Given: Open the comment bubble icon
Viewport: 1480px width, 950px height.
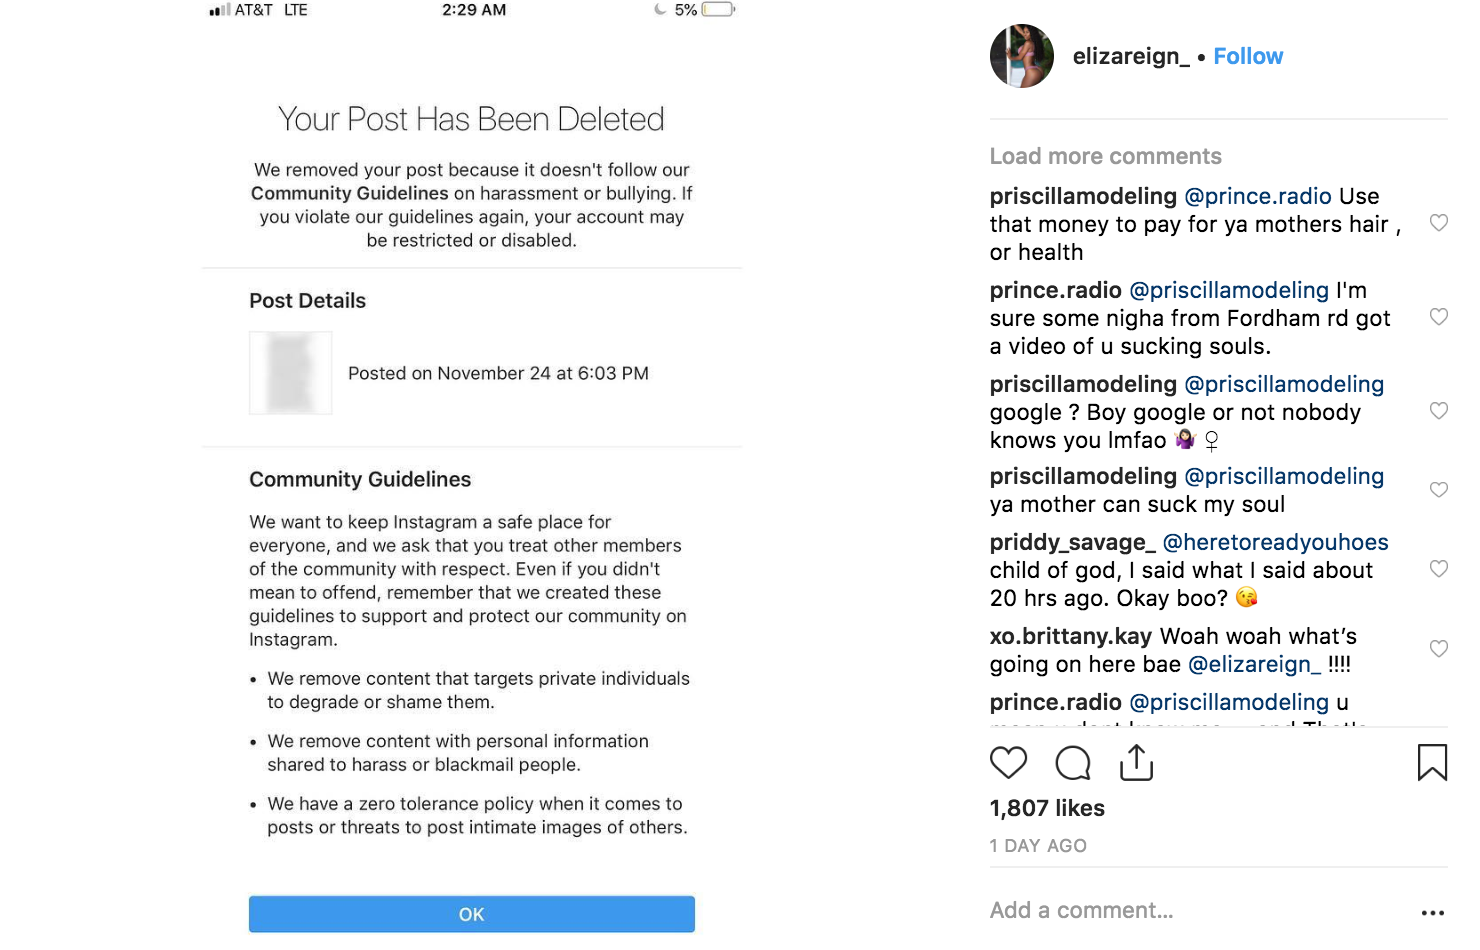Looking at the screenshot, I should click(1073, 763).
